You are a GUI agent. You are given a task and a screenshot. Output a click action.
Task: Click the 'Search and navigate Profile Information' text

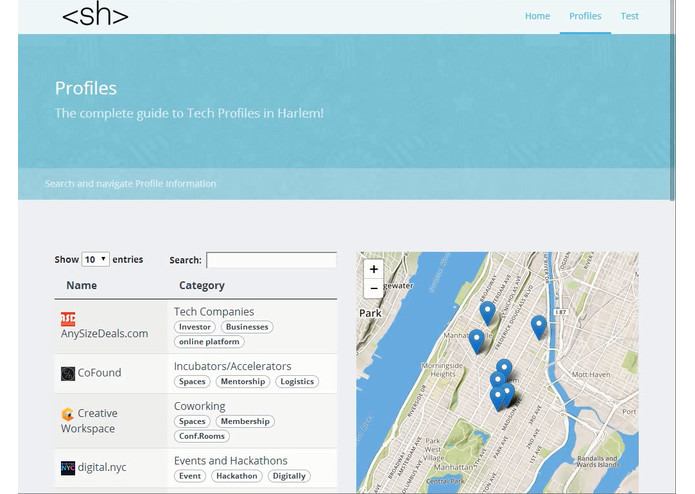click(x=130, y=183)
